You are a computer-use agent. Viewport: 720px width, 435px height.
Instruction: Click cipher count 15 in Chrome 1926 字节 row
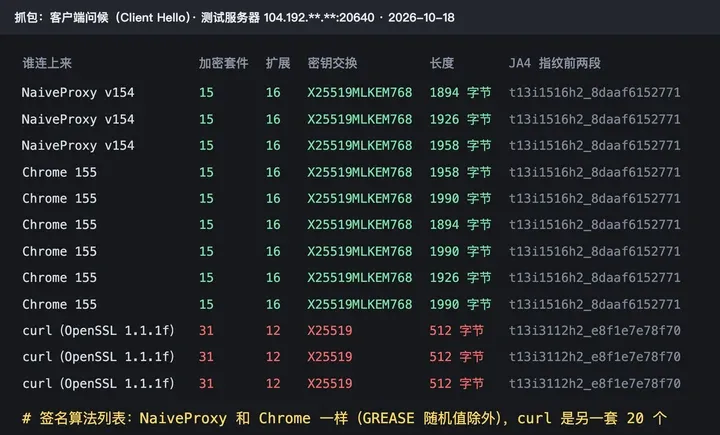point(206,277)
